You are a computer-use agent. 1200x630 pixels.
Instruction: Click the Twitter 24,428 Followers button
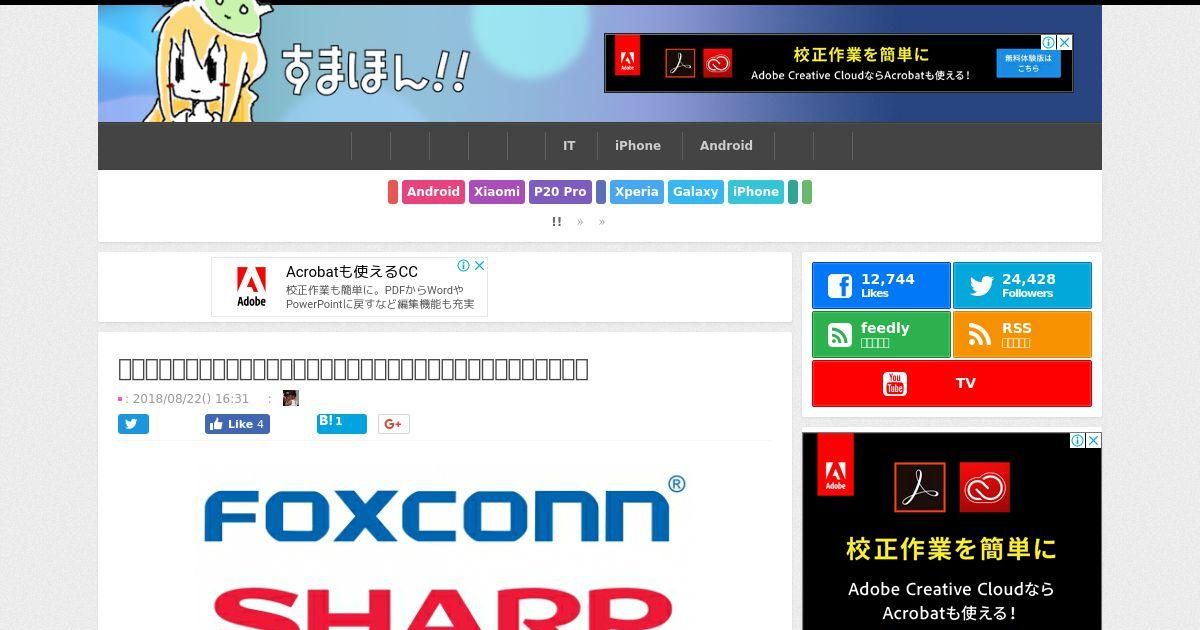[1022, 286]
